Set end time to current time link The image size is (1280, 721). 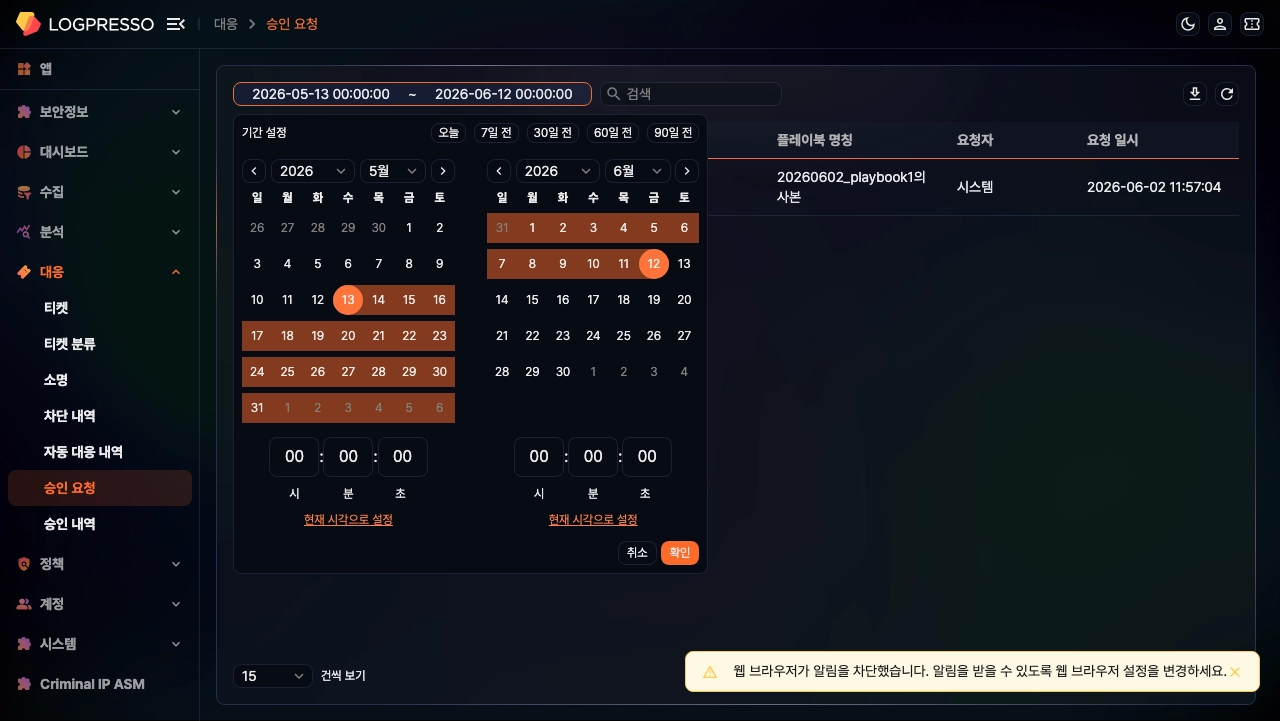(593, 520)
